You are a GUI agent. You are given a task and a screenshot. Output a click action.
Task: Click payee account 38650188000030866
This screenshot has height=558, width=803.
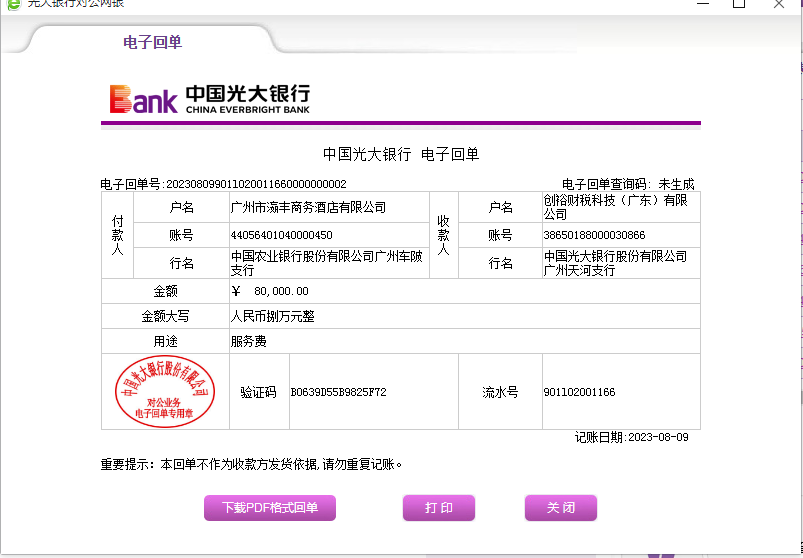595,235
